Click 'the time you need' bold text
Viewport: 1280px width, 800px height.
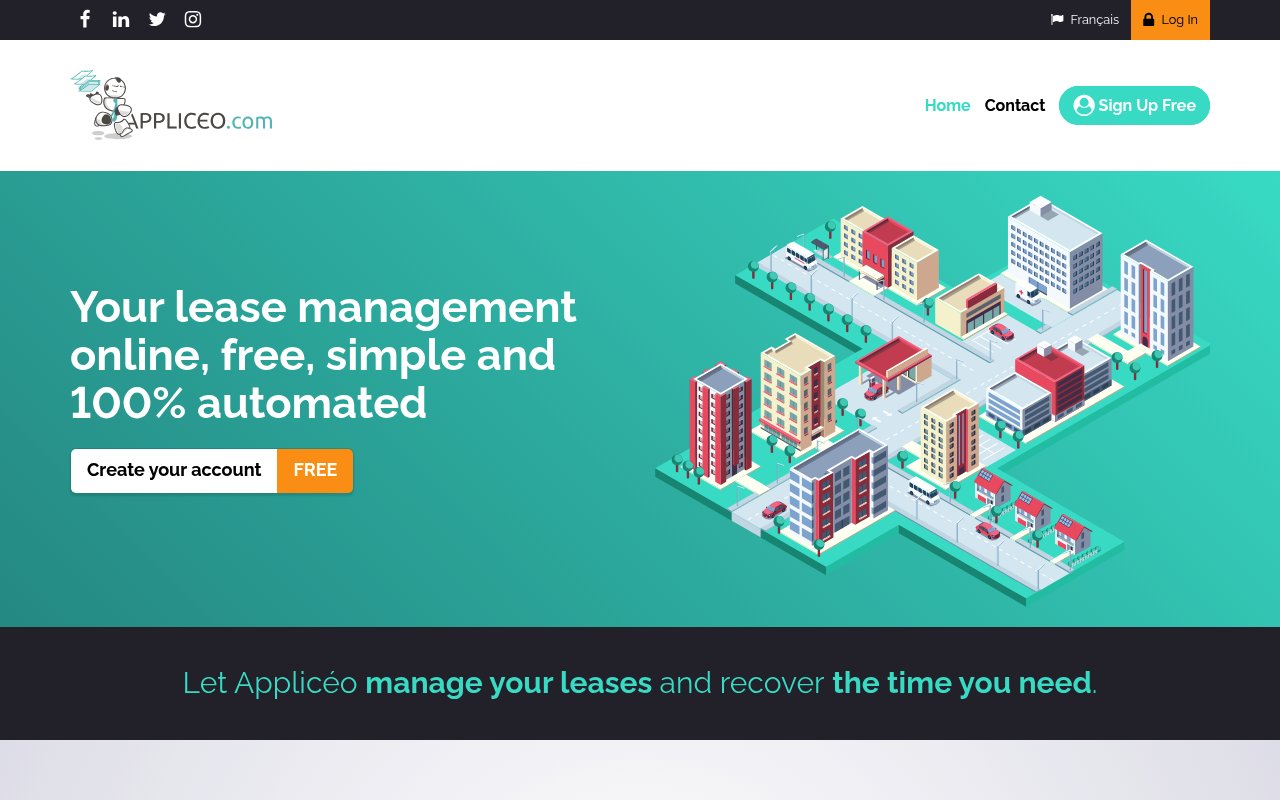[961, 683]
